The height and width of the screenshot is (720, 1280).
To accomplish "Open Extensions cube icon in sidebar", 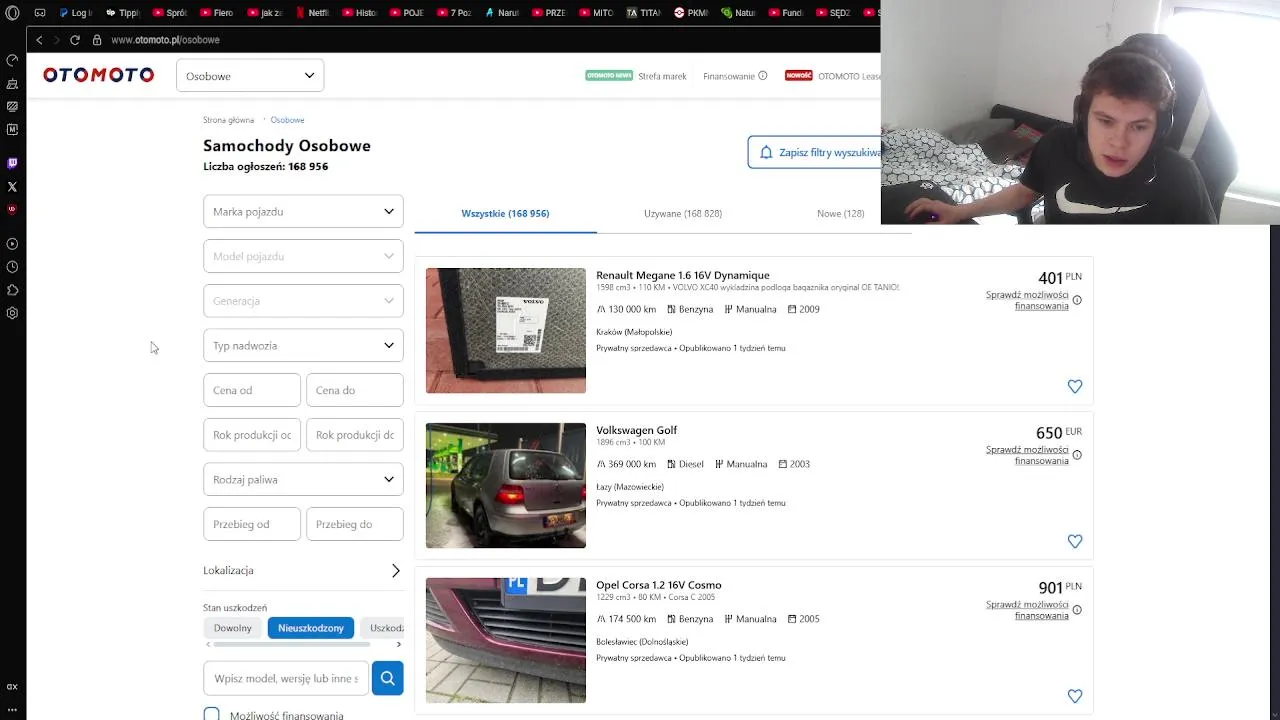I will click(12, 290).
